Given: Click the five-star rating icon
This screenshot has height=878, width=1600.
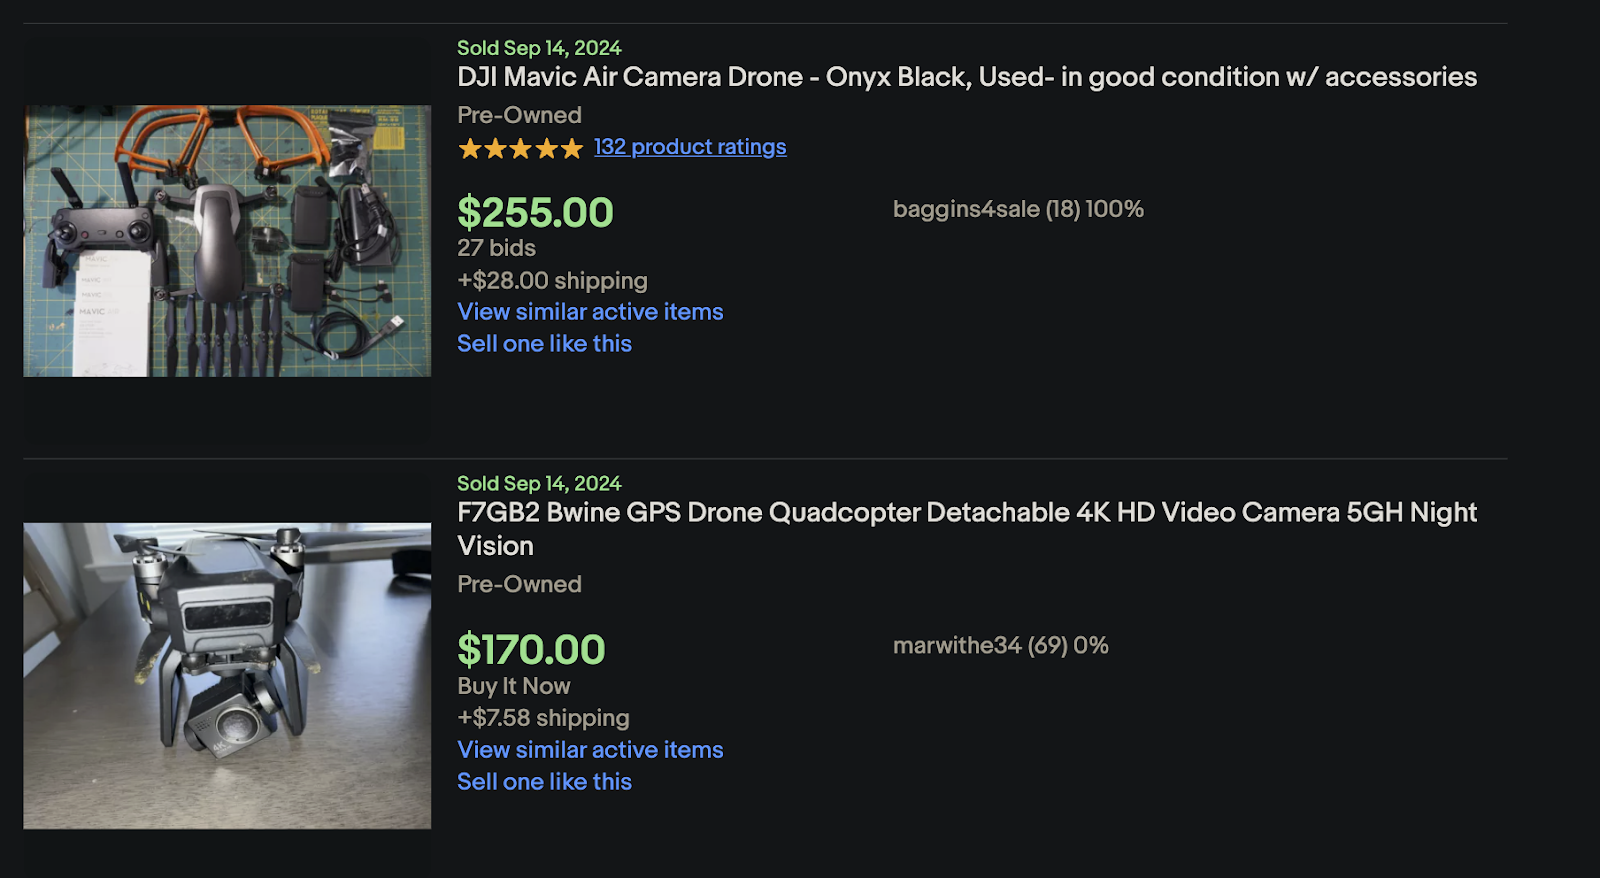Looking at the screenshot, I should [518, 148].
